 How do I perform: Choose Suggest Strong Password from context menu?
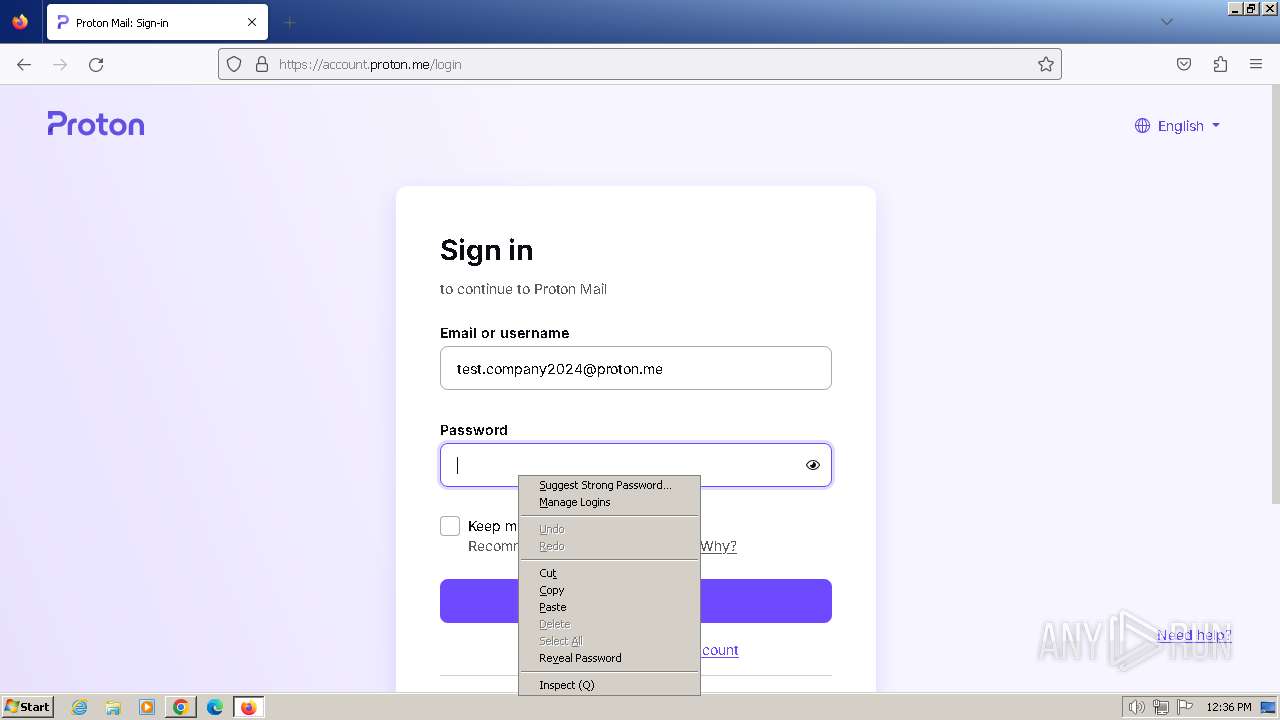(x=609, y=485)
